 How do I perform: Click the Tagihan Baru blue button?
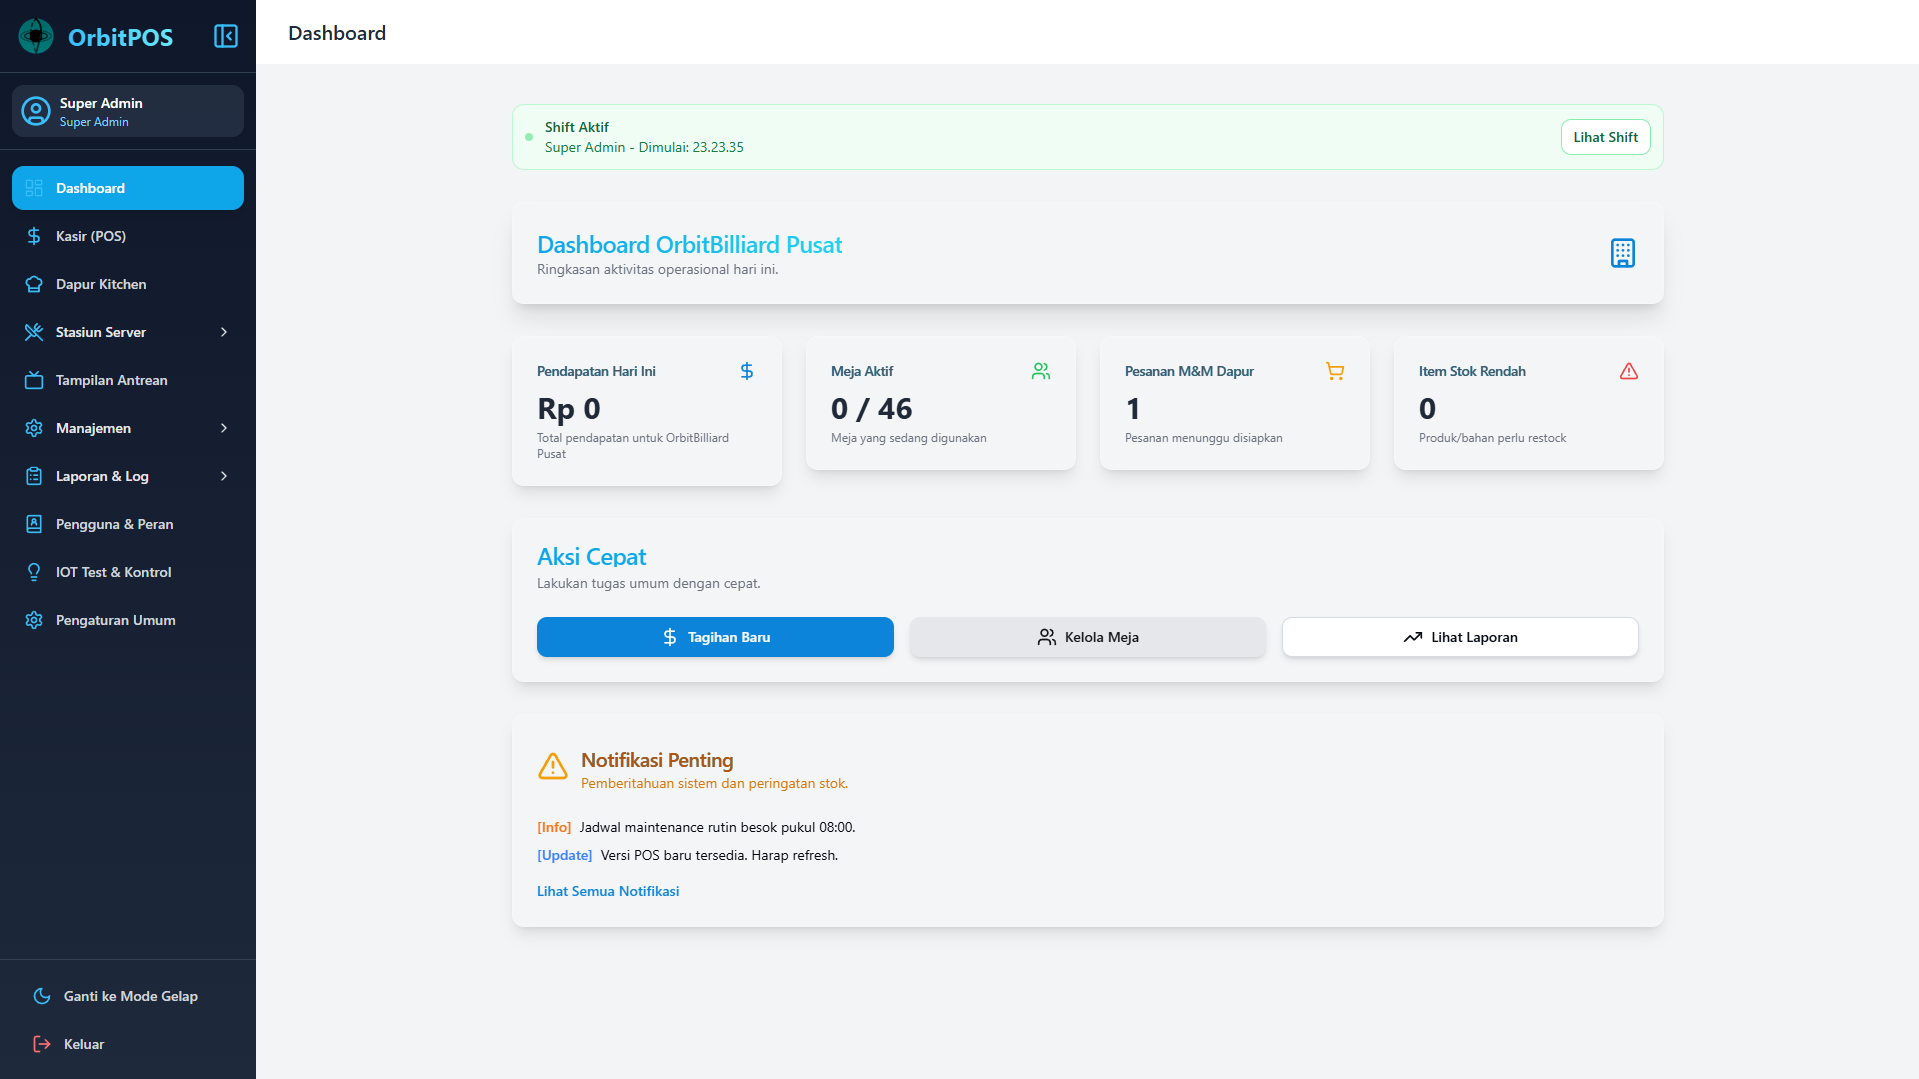click(x=714, y=637)
